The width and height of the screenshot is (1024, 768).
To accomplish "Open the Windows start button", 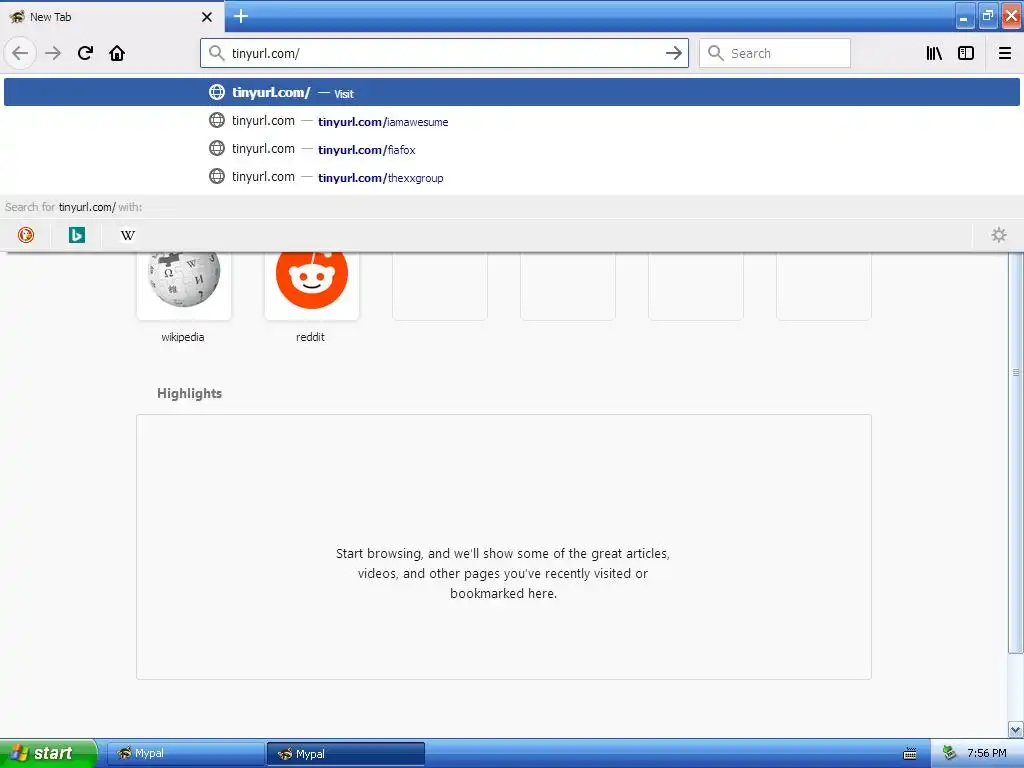I will (48, 753).
